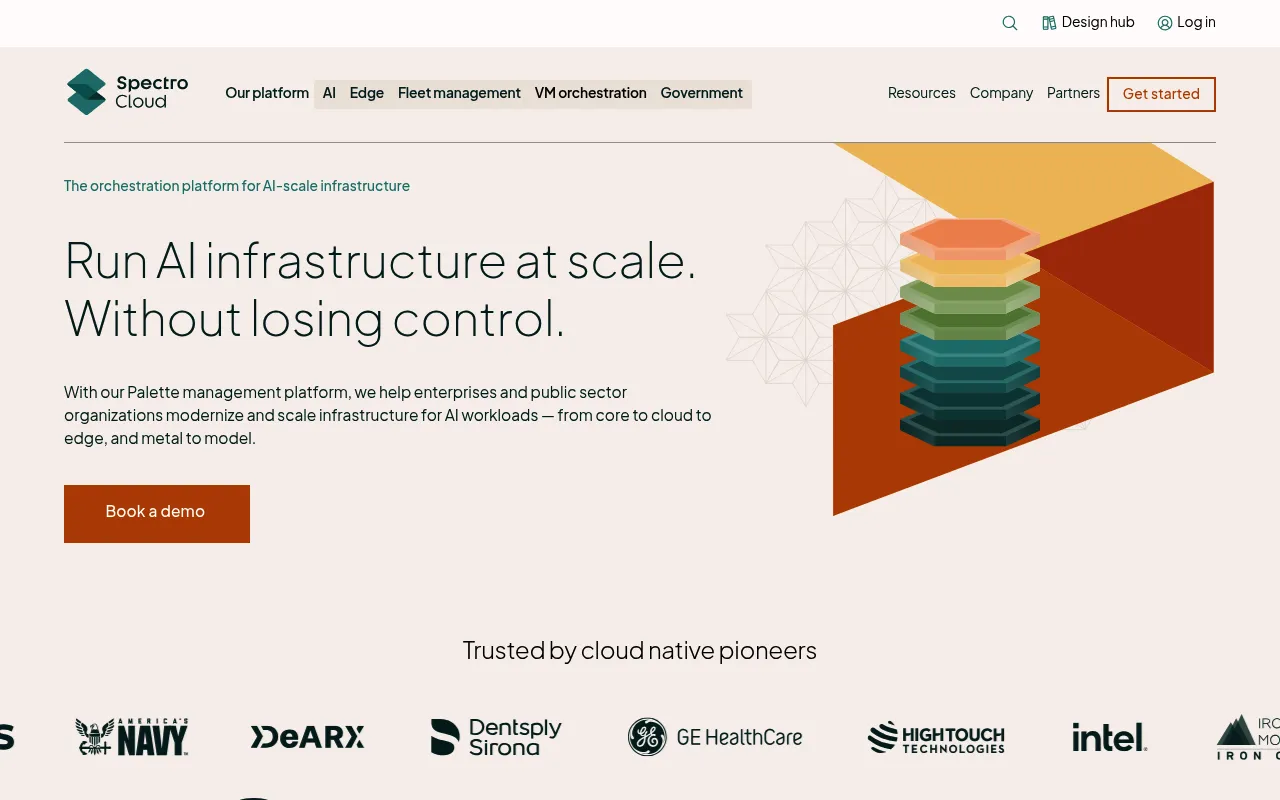The width and height of the screenshot is (1280, 800).
Task: Open the Design hub link
Action: pyautogui.click(x=1088, y=22)
